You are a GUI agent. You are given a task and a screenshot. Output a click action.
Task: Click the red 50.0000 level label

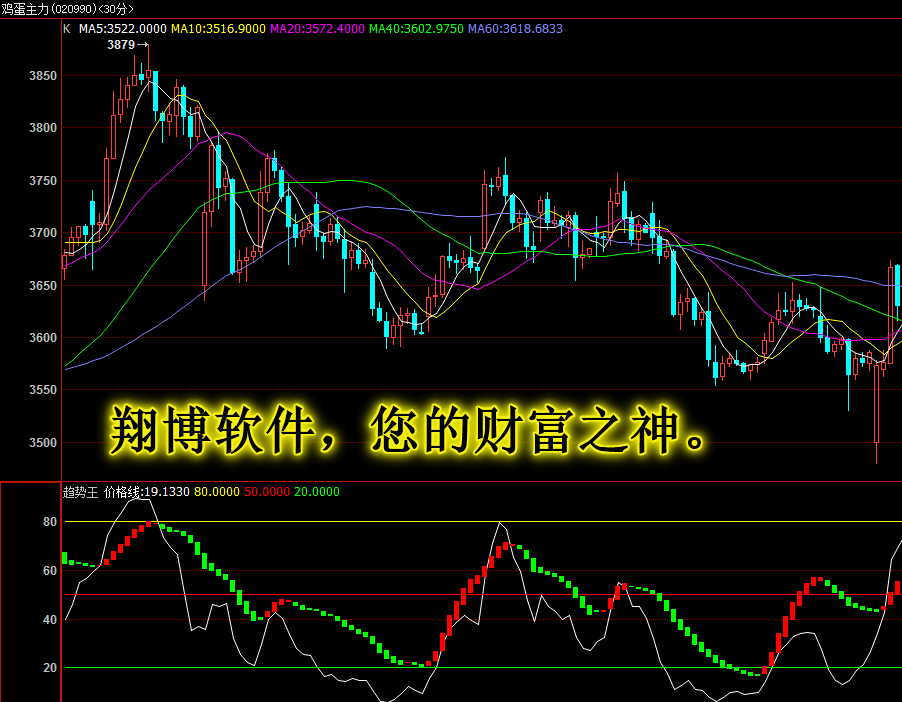267,492
